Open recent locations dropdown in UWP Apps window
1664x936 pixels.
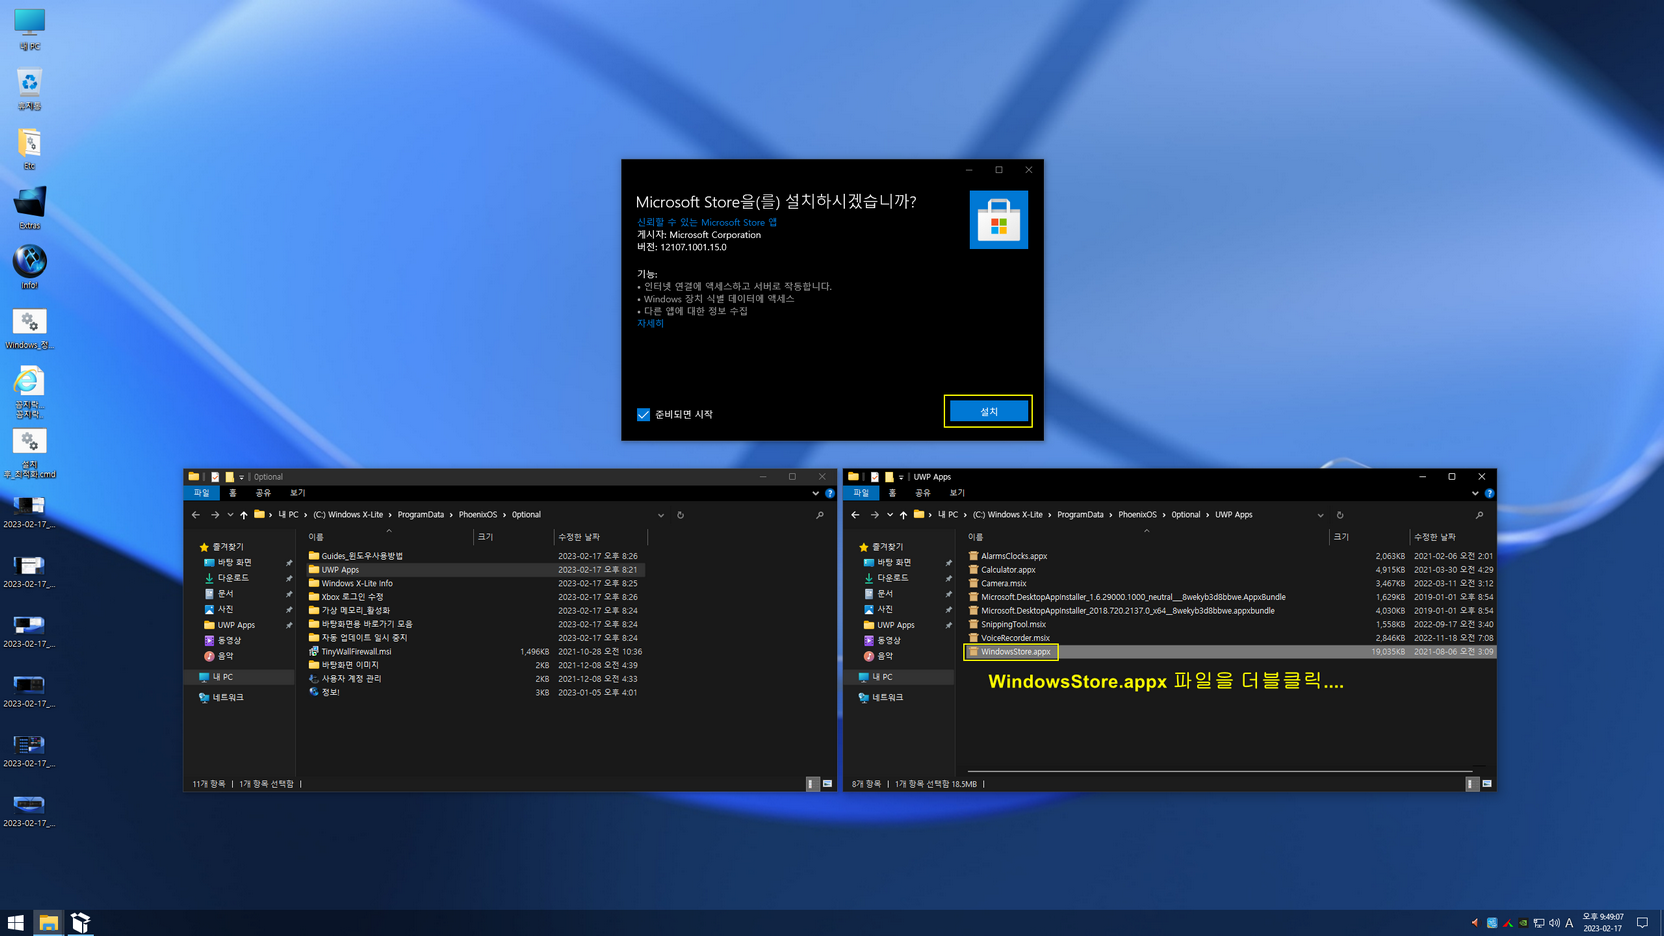[890, 515]
